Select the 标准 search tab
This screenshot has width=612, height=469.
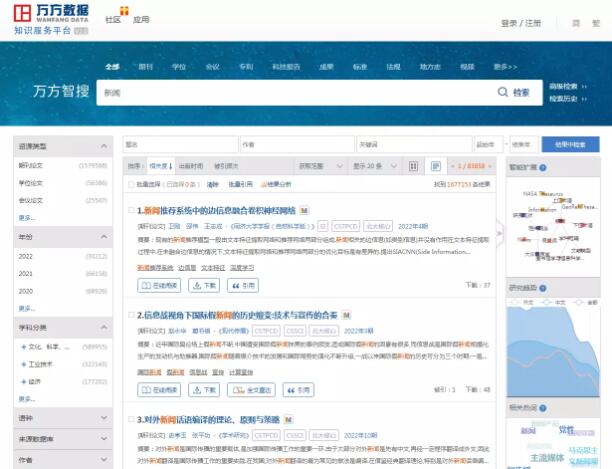pyautogui.click(x=360, y=67)
